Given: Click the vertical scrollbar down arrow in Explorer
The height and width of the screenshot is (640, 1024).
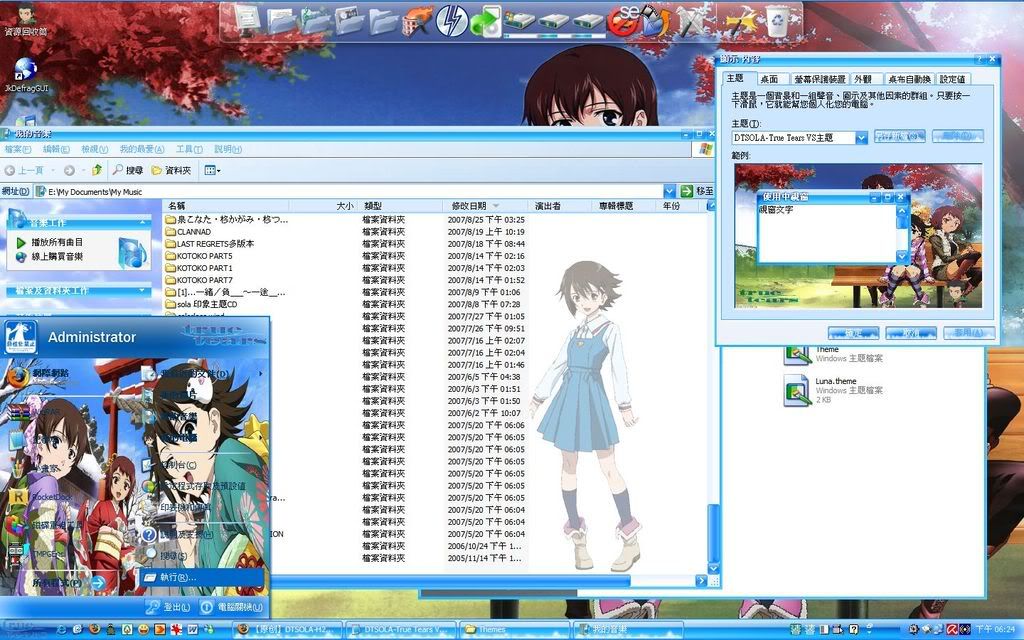Looking at the screenshot, I should [714, 568].
